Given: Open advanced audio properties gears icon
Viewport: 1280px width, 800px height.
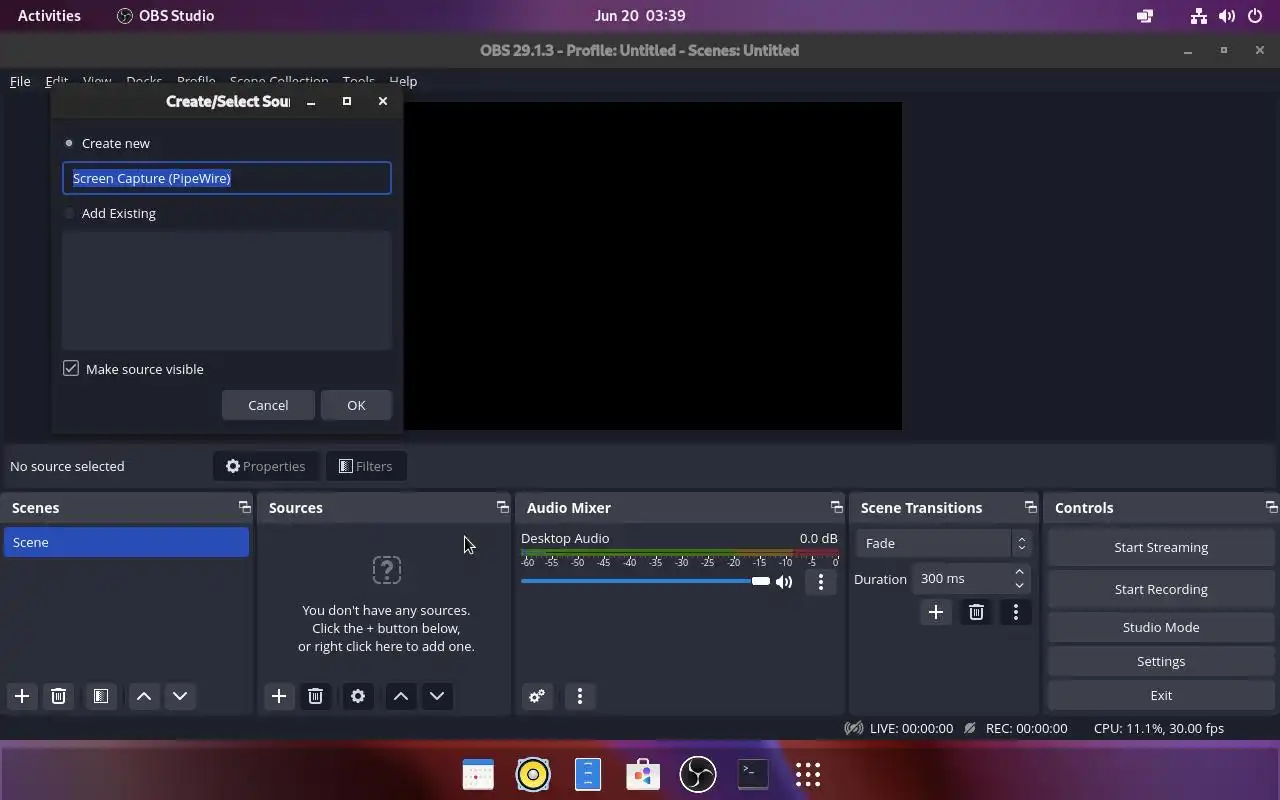Looking at the screenshot, I should tap(537, 696).
